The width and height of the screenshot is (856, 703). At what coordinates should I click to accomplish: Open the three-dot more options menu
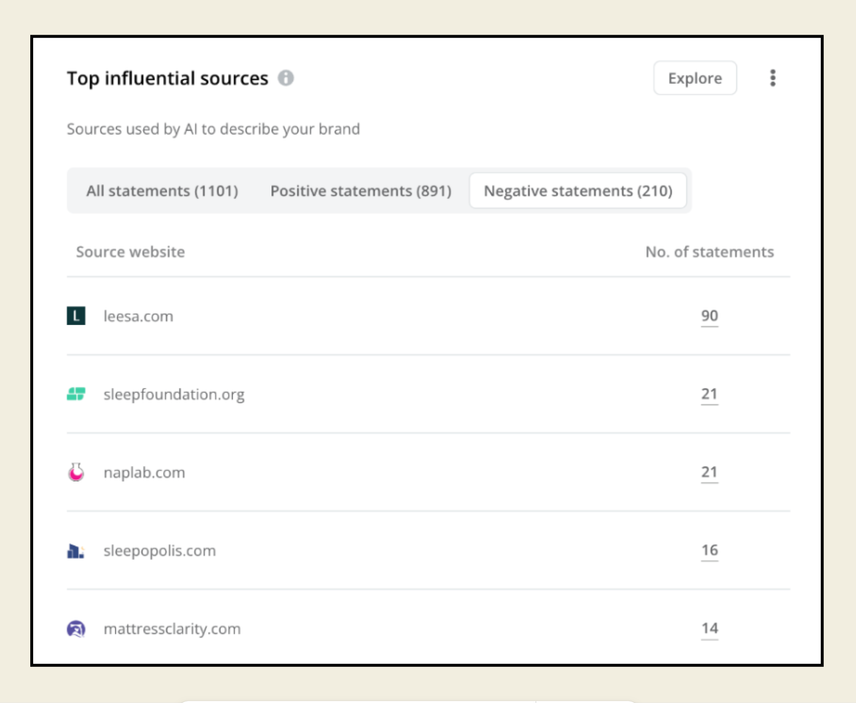click(772, 78)
